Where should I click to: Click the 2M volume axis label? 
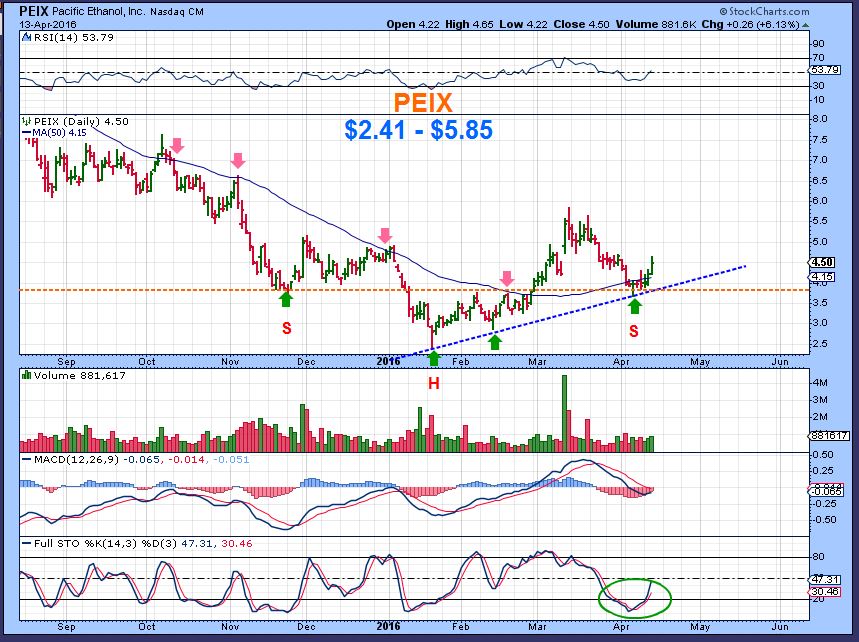820,416
